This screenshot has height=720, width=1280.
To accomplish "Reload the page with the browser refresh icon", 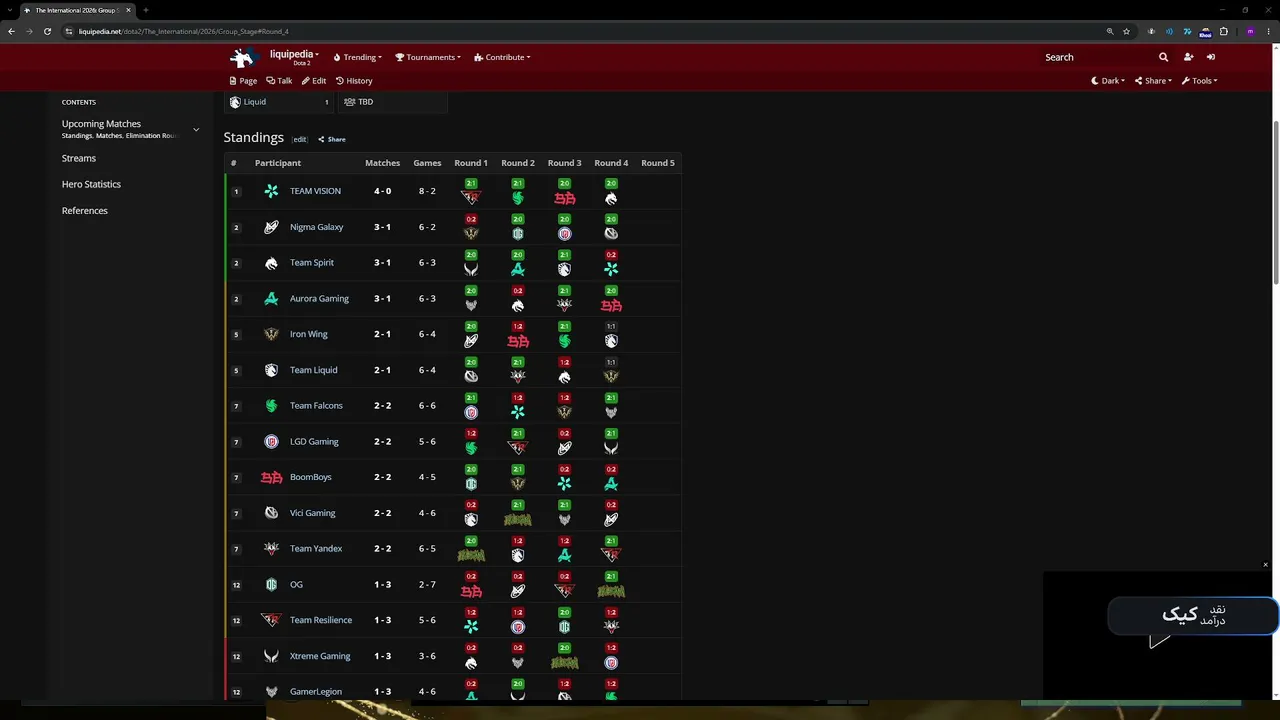I will pos(47,31).
